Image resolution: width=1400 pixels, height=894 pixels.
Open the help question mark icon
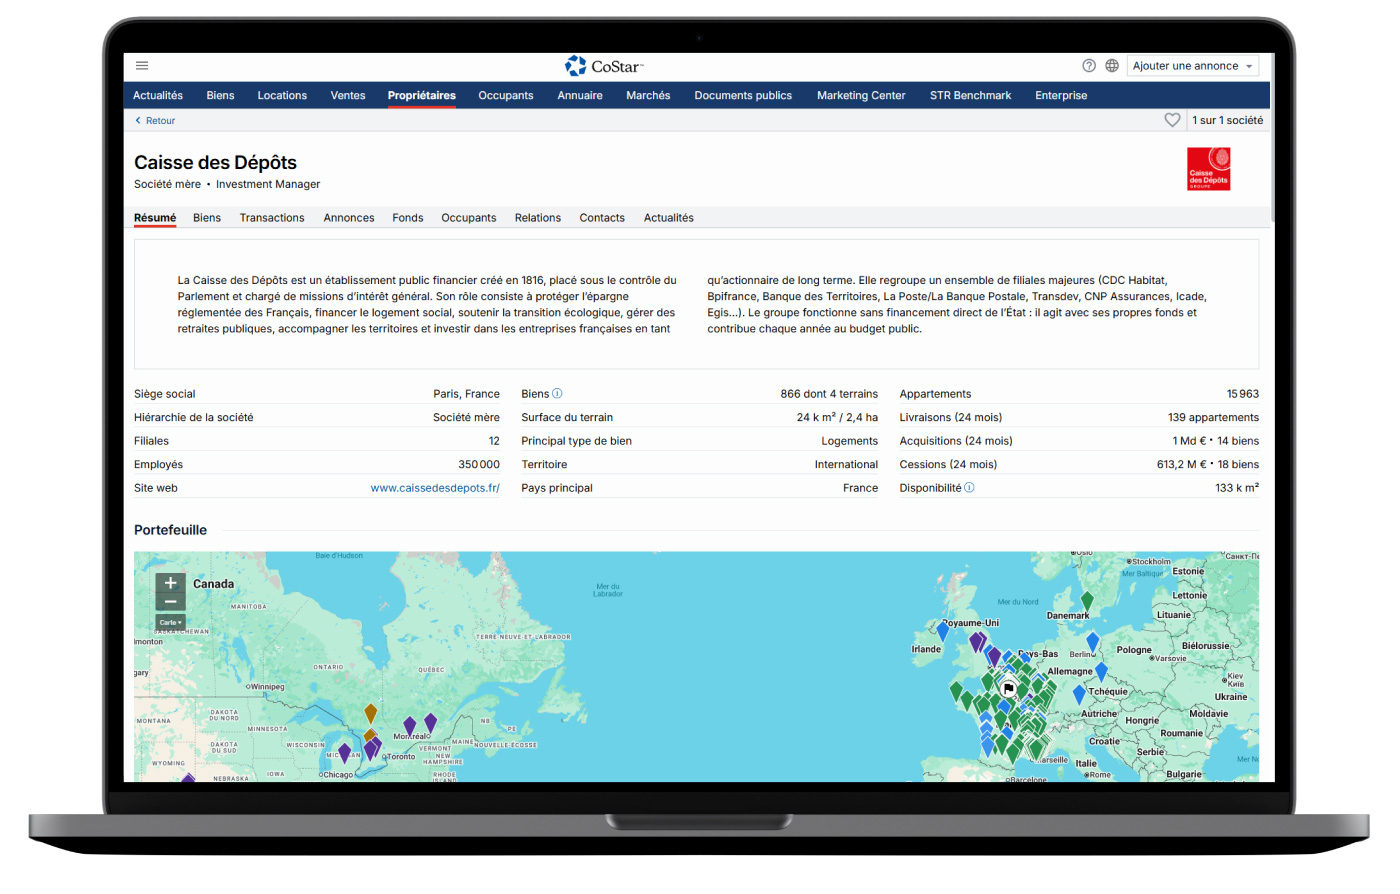coord(1089,66)
